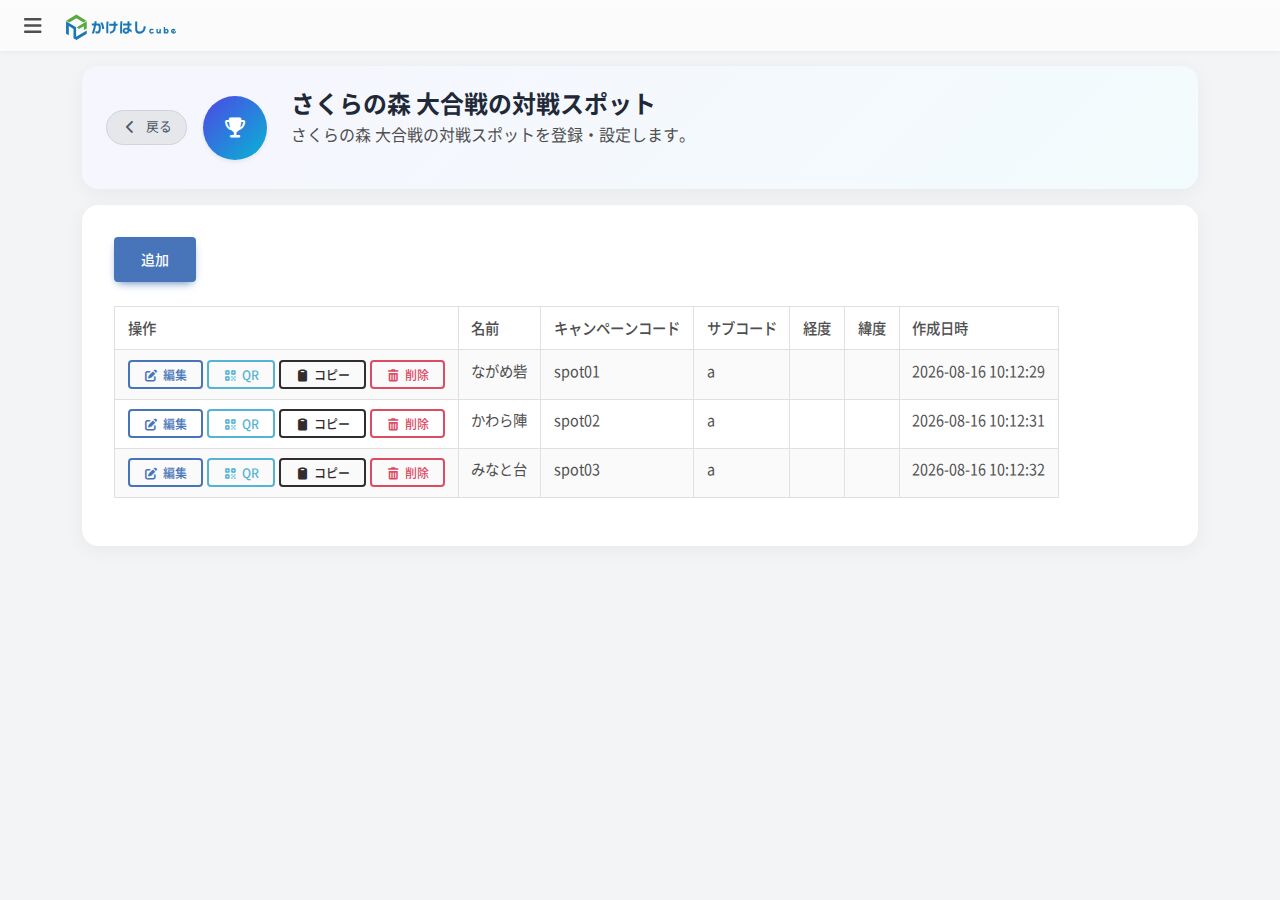Click the trophy icon in the header
Image resolution: width=1280 pixels, height=900 pixels.
(x=235, y=128)
